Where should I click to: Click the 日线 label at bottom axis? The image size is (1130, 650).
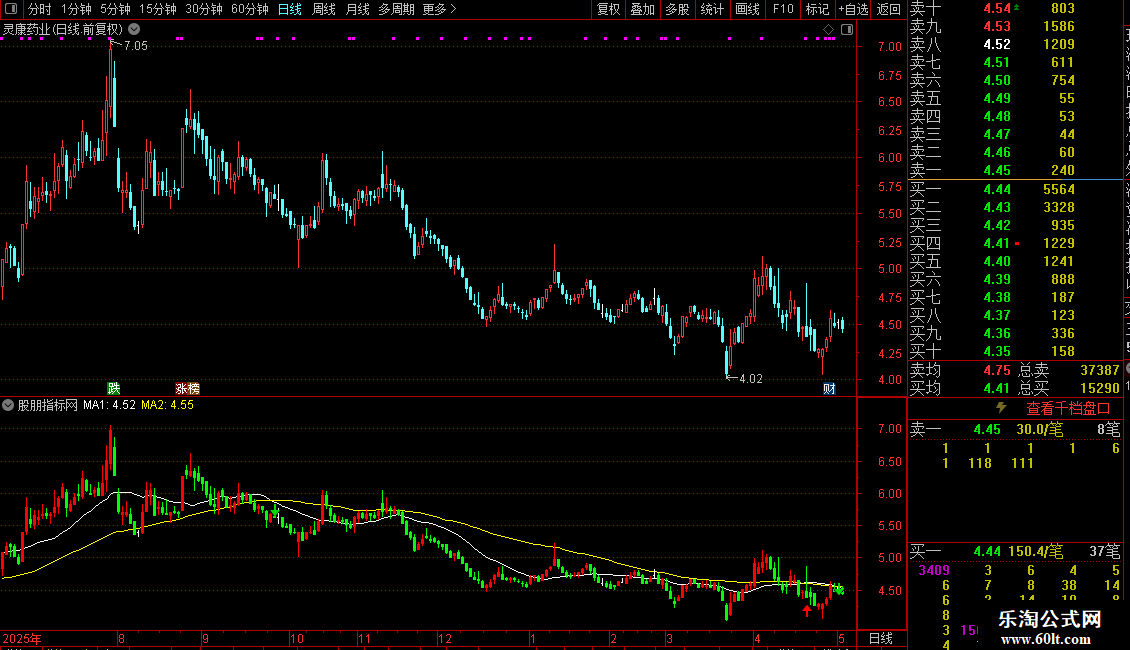pos(881,638)
